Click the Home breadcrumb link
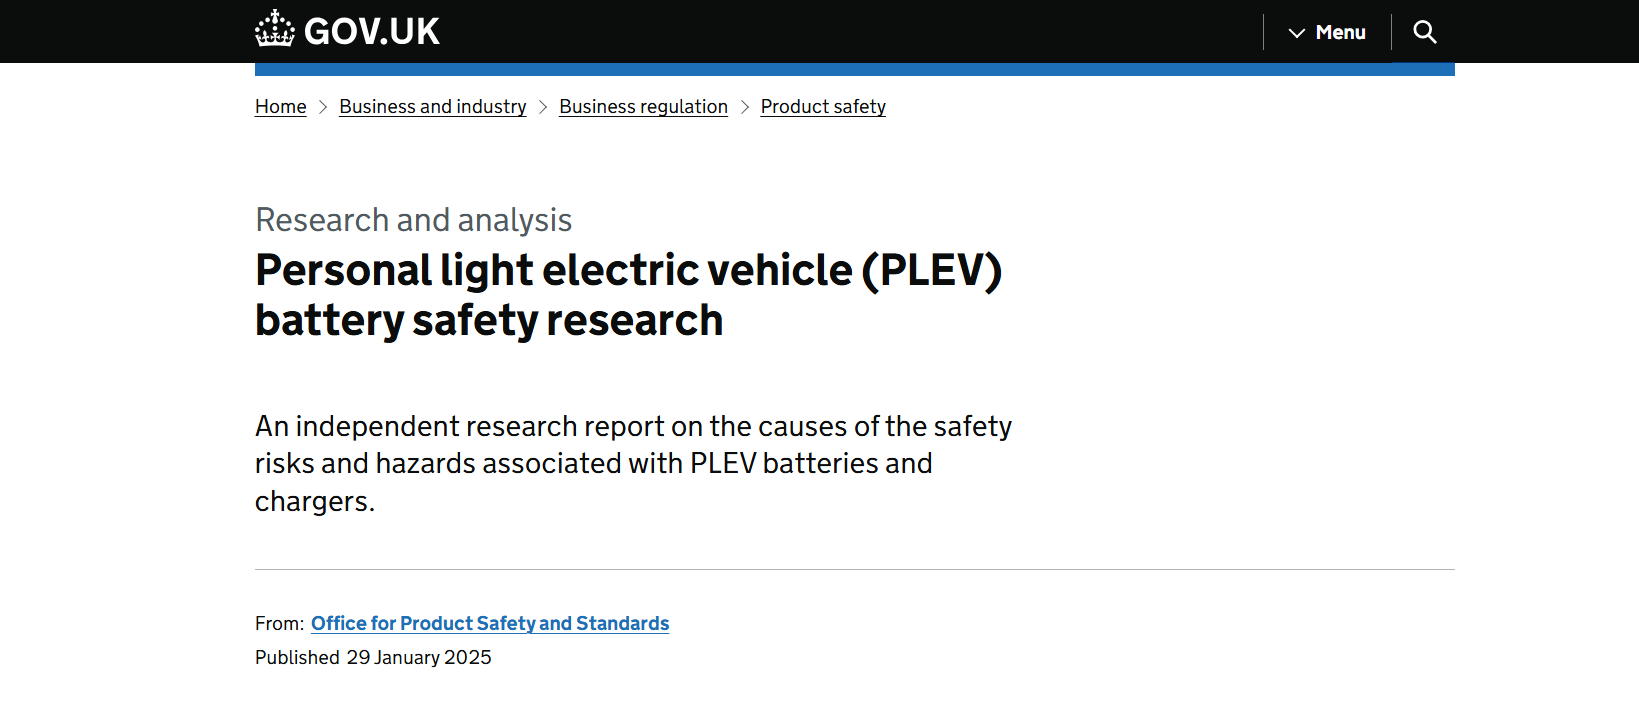 click(x=280, y=106)
